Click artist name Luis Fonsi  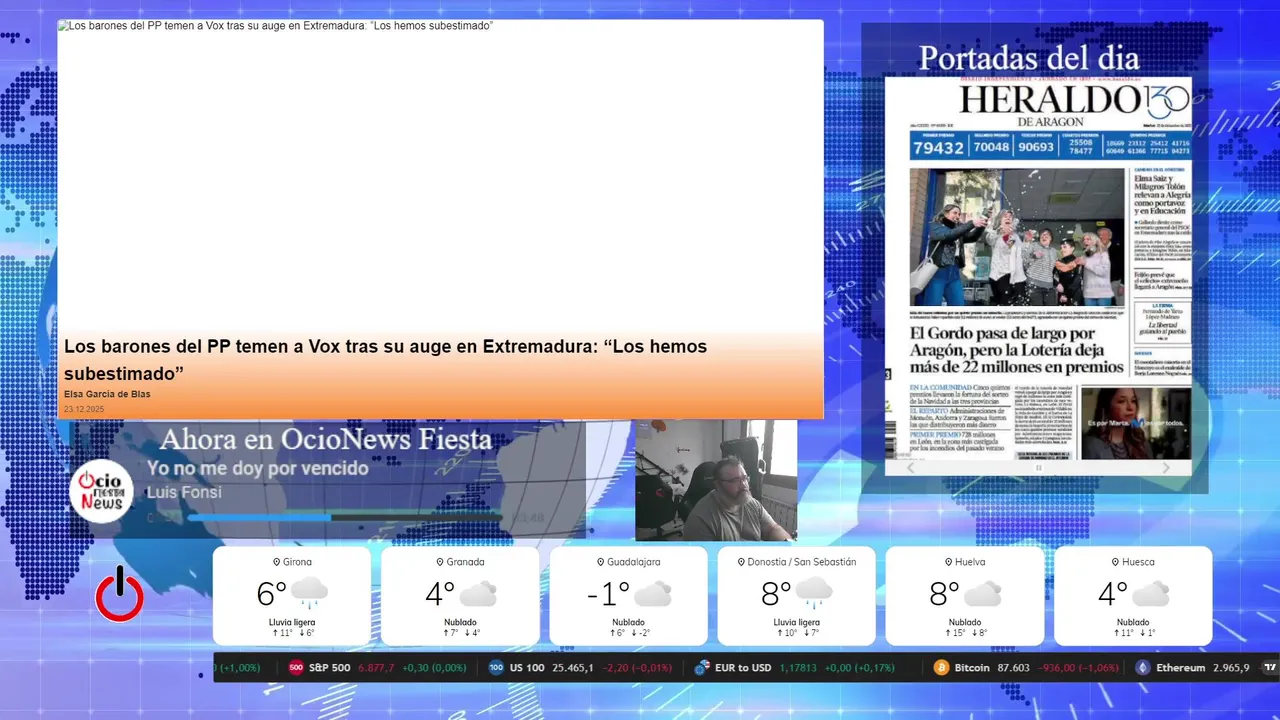point(183,492)
